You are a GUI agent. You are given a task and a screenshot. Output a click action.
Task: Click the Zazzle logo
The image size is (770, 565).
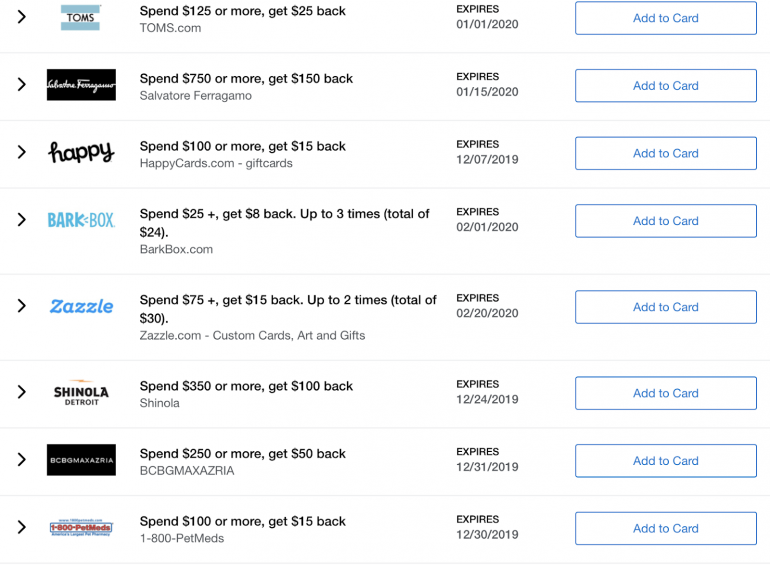click(x=81, y=306)
